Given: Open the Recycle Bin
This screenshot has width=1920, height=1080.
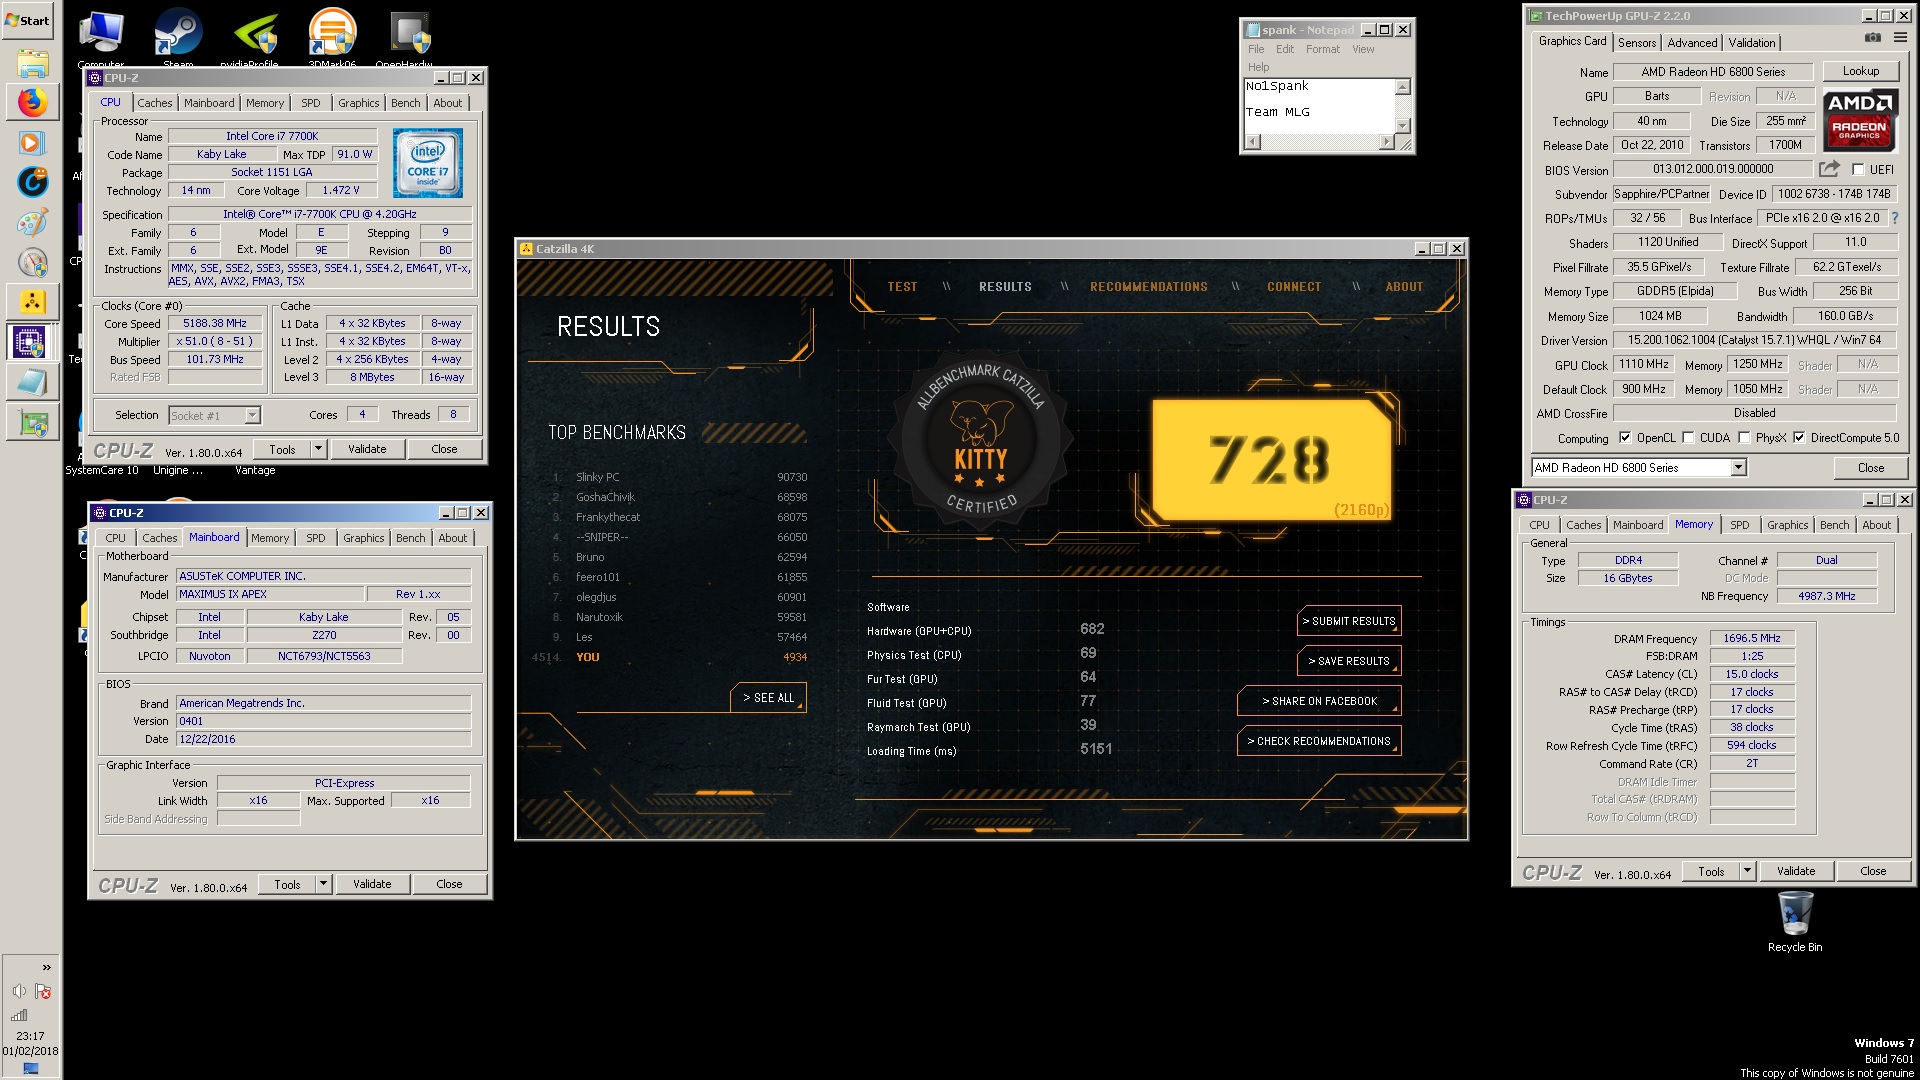Looking at the screenshot, I should click(1795, 921).
